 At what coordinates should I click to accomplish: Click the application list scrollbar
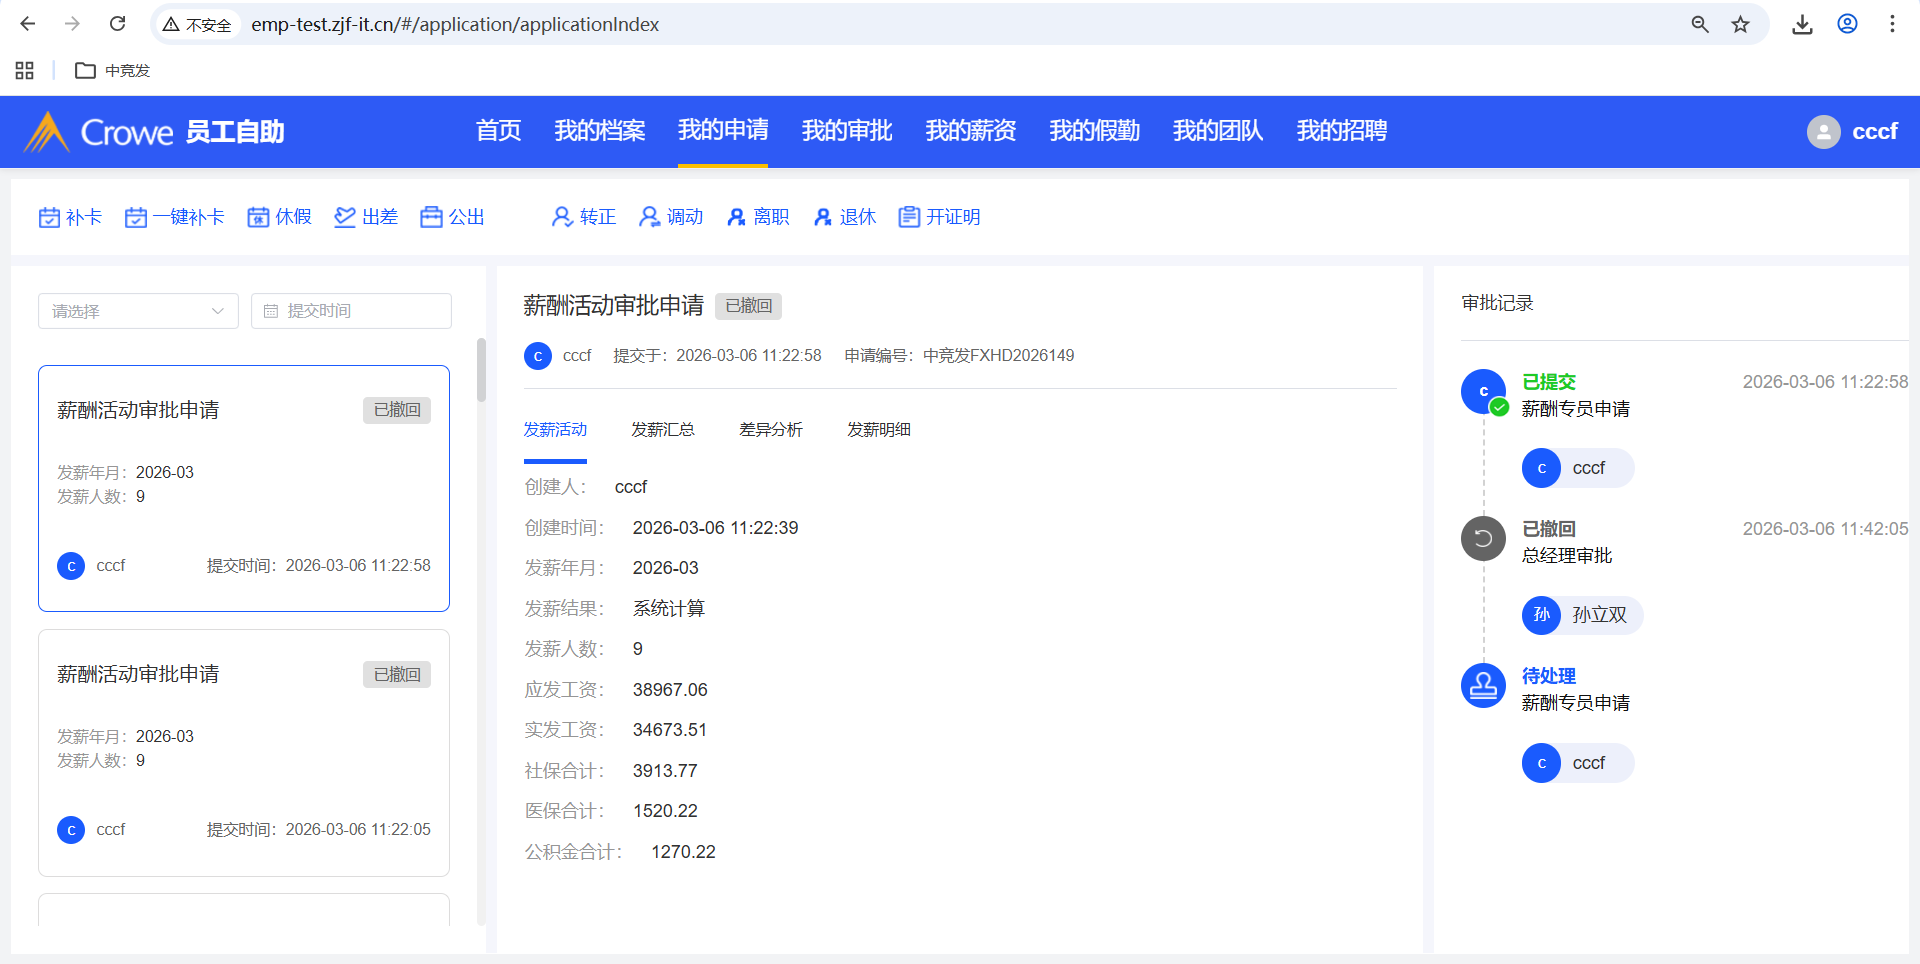click(x=481, y=370)
